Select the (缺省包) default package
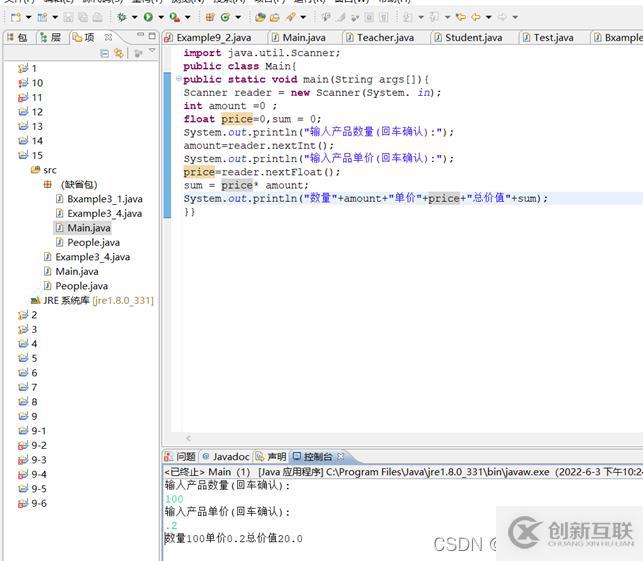 point(71,185)
